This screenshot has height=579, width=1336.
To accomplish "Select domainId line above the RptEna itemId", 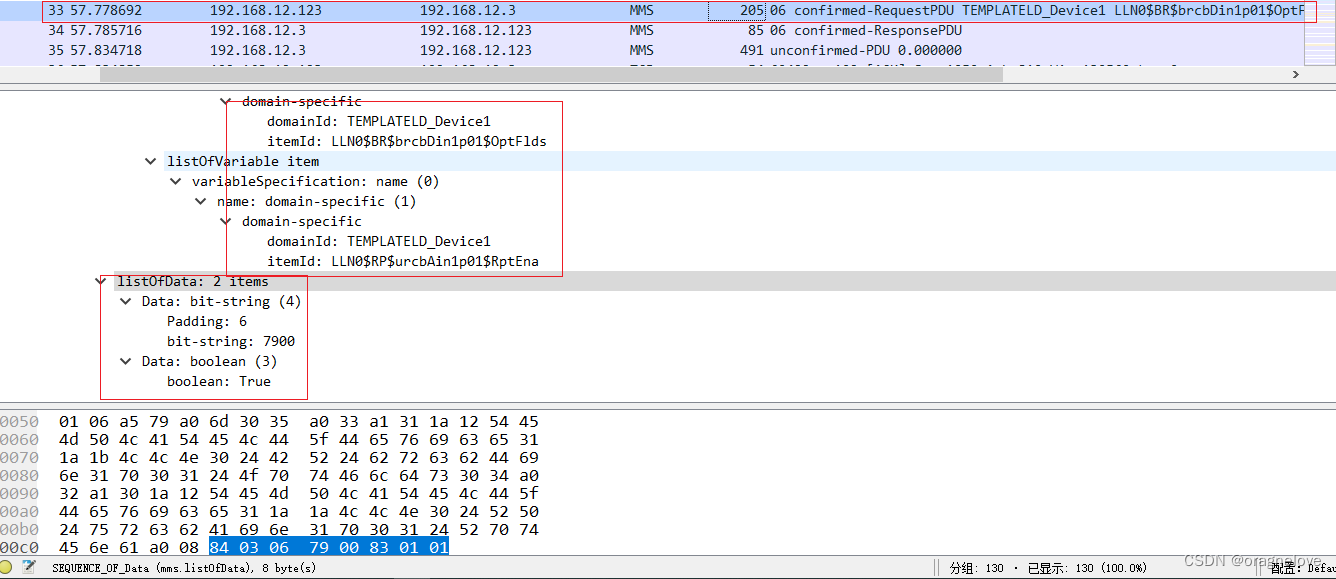I will pyautogui.click(x=378, y=241).
